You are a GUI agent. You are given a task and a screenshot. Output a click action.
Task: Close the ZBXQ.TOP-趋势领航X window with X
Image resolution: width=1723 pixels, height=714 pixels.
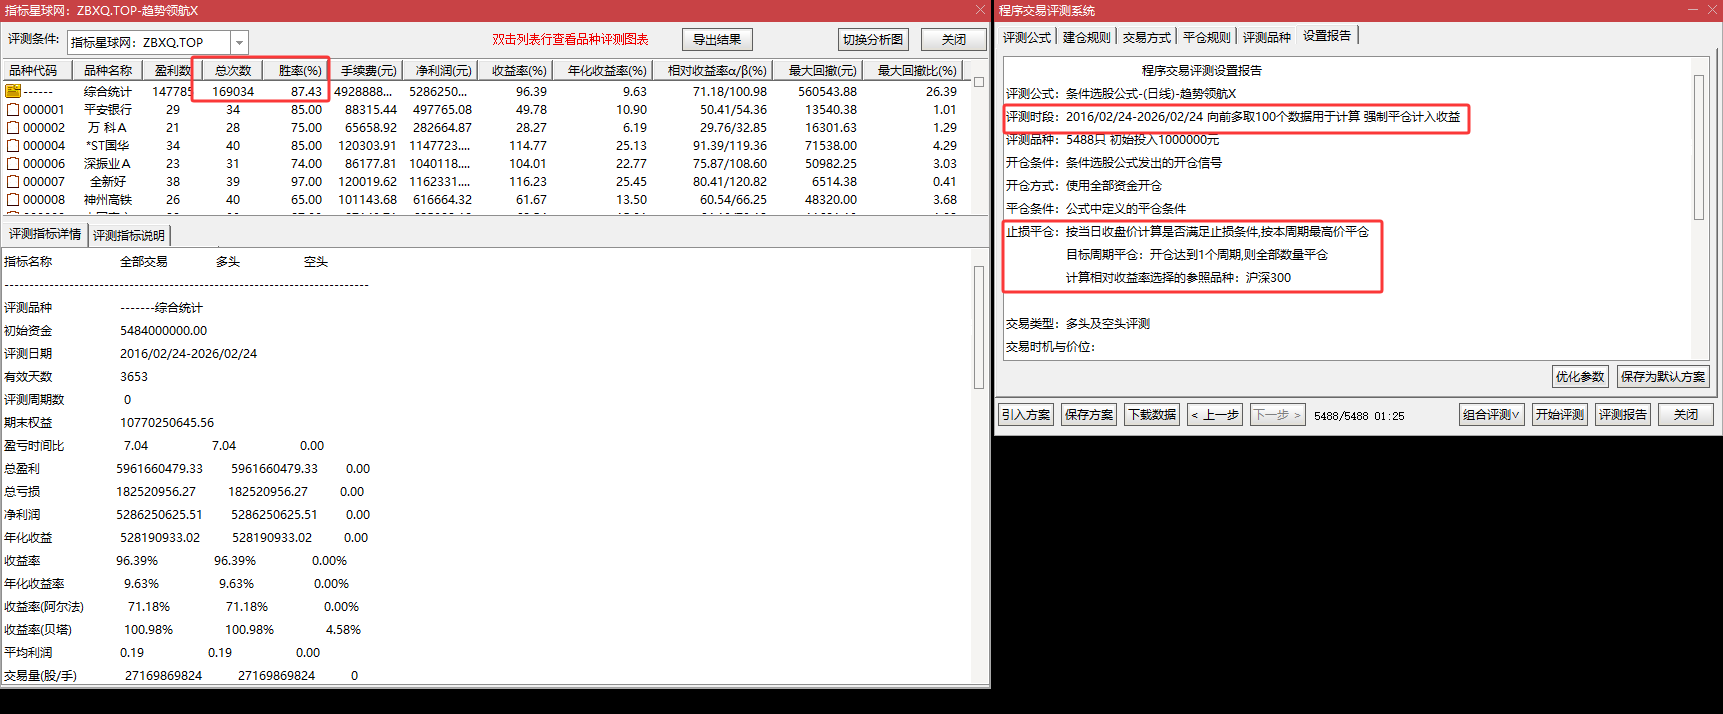point(980,10)
